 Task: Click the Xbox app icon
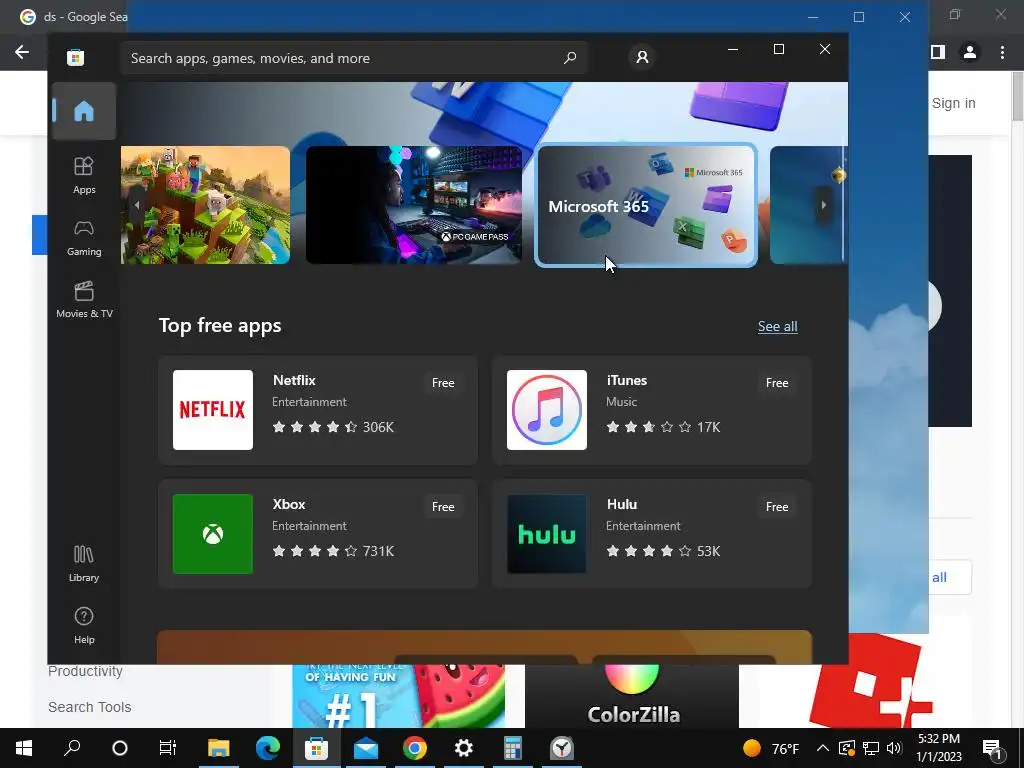[x=213, y=534]
